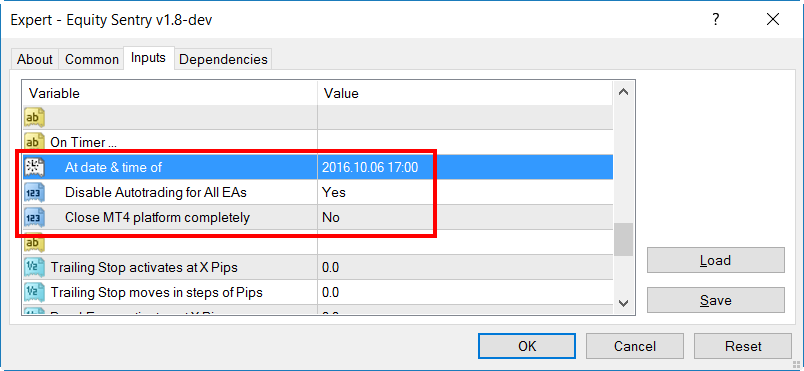Click the Variable column header
This screenshot has height=371, width=804.
(x=170, y=93)
